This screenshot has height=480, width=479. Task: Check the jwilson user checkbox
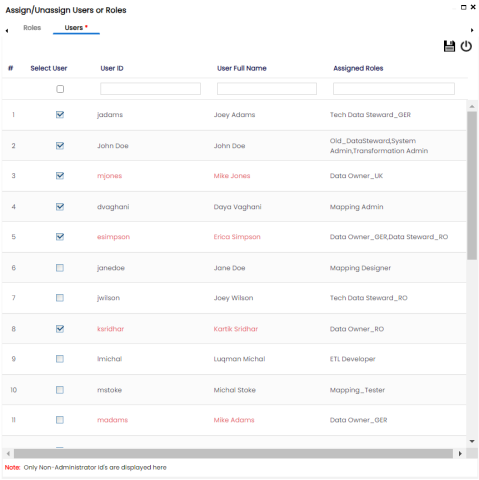60,298
